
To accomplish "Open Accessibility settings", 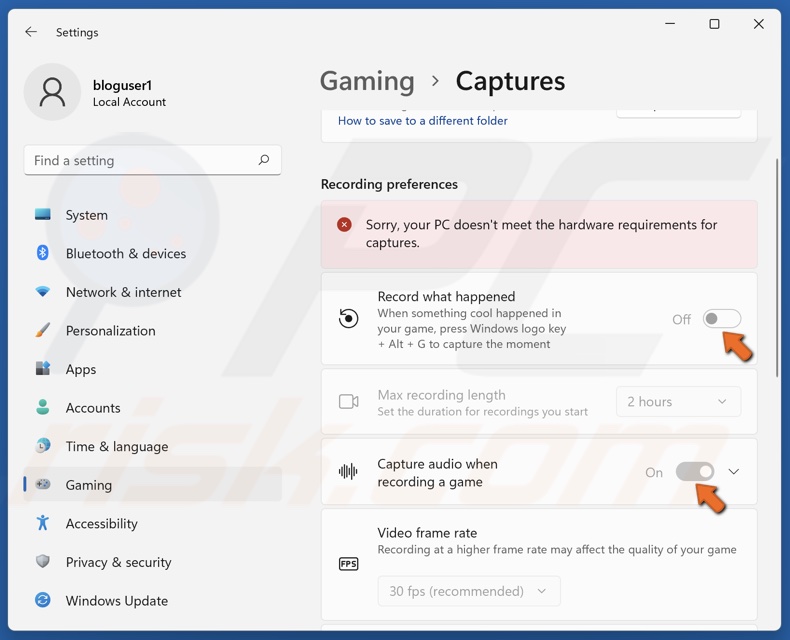I will (x=152, y=523).
